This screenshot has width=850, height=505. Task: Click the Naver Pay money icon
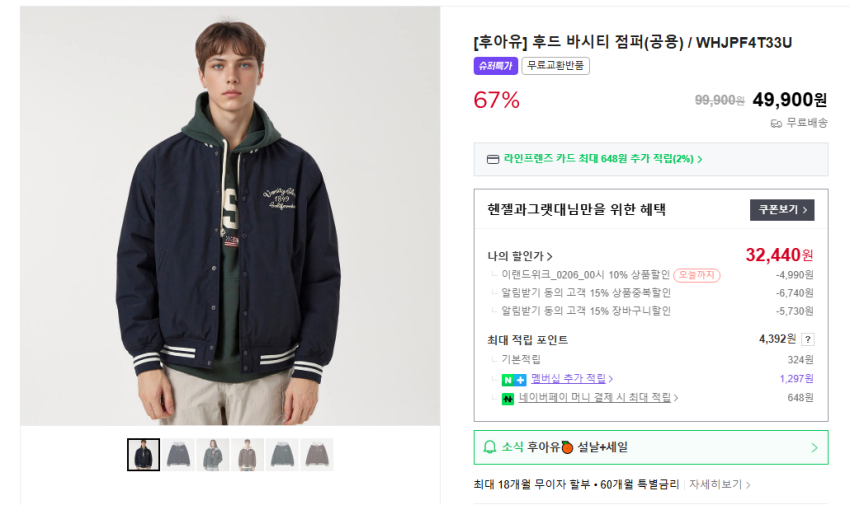click(508, 398)
